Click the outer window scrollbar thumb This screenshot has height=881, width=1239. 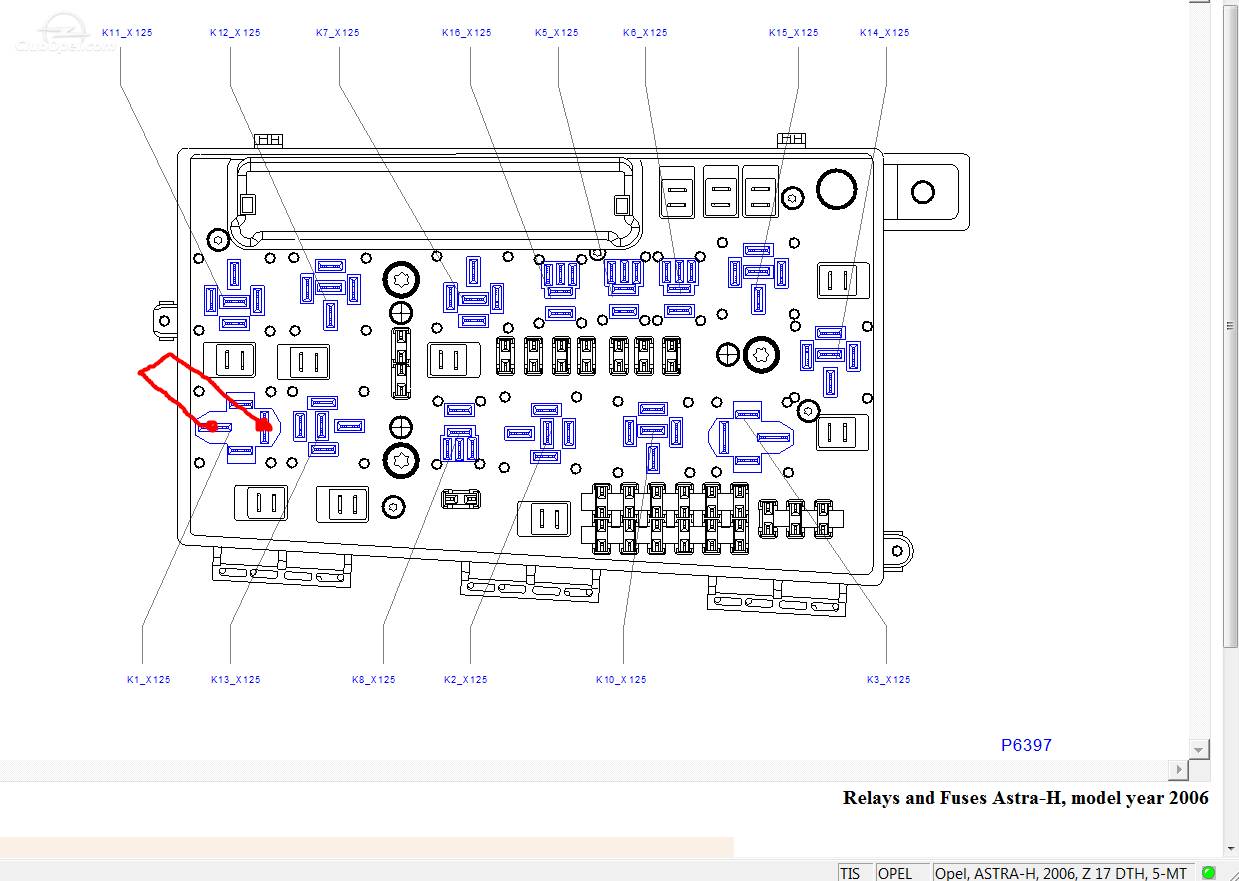point(1231,328)
